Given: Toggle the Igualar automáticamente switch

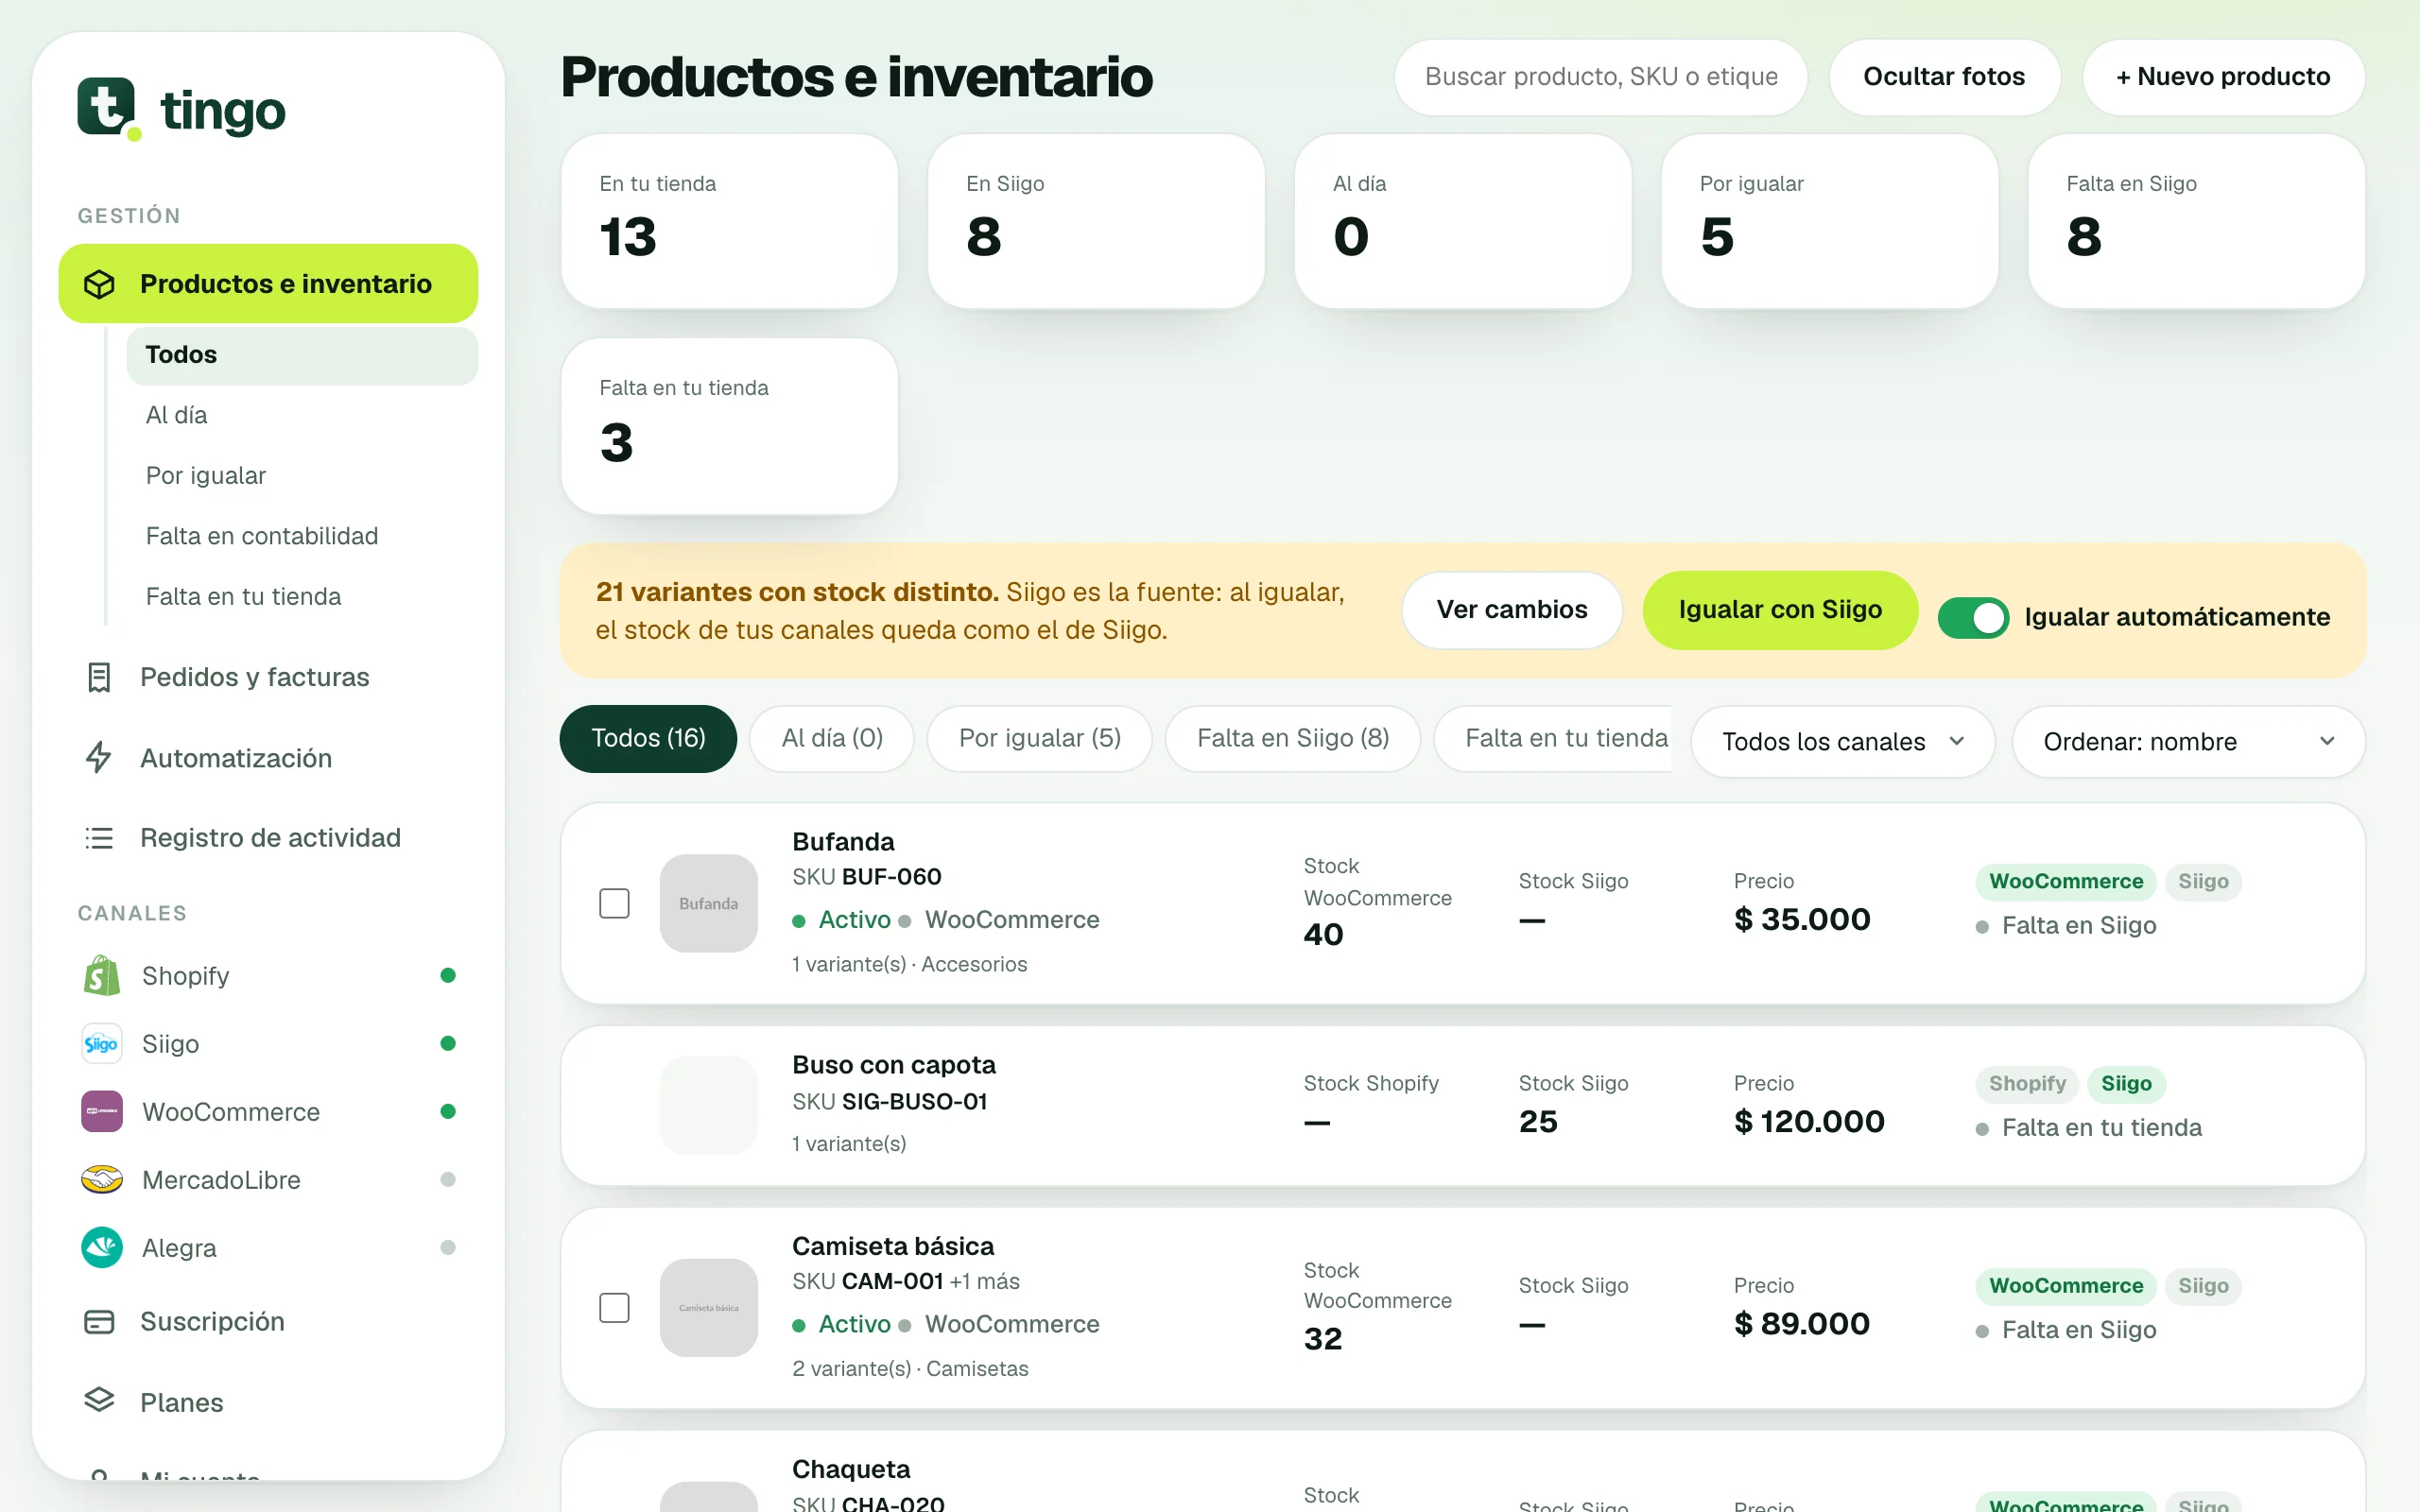Looking at the screenshot, I should click(1973, 617).
